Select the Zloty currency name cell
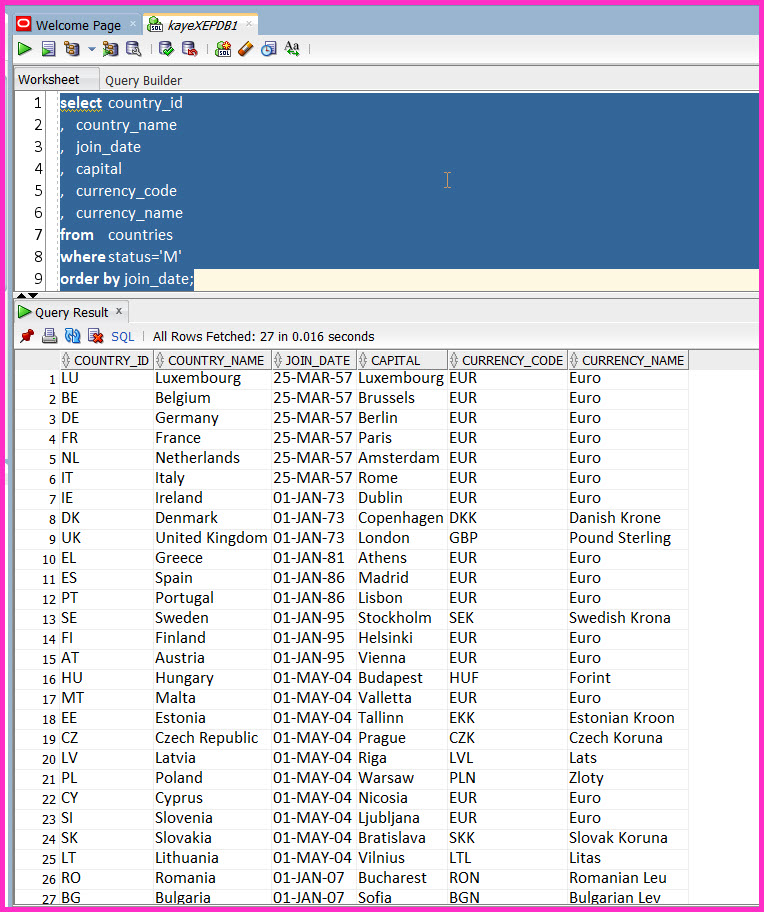 click(628, 778)
